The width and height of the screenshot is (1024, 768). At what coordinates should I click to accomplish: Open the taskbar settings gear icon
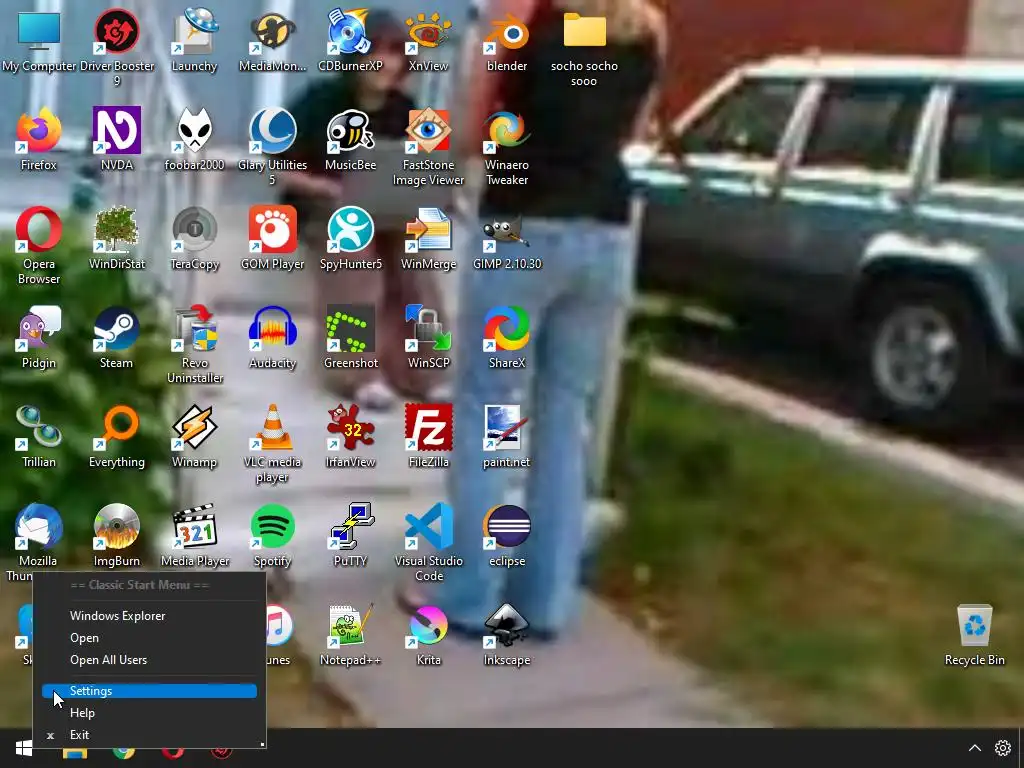tap(1003, 748)
